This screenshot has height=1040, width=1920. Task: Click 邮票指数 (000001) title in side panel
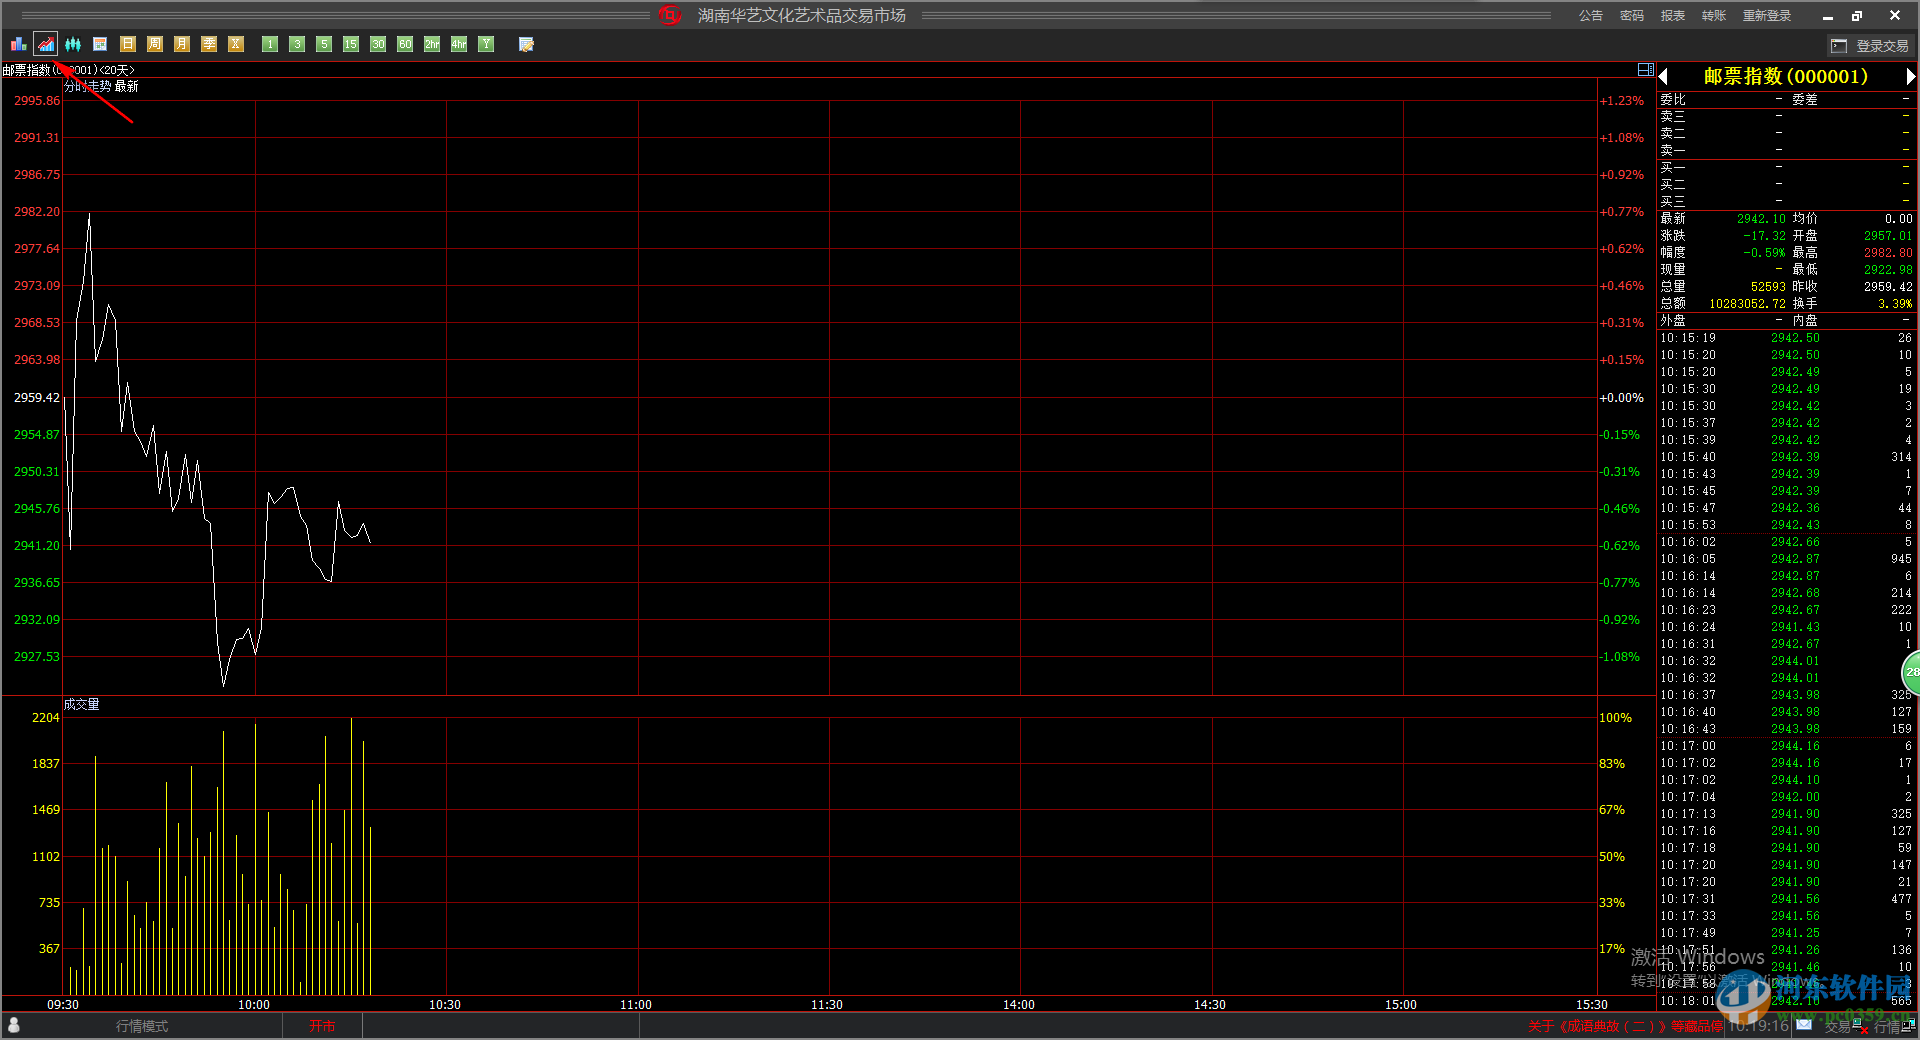click(1786, 76)
